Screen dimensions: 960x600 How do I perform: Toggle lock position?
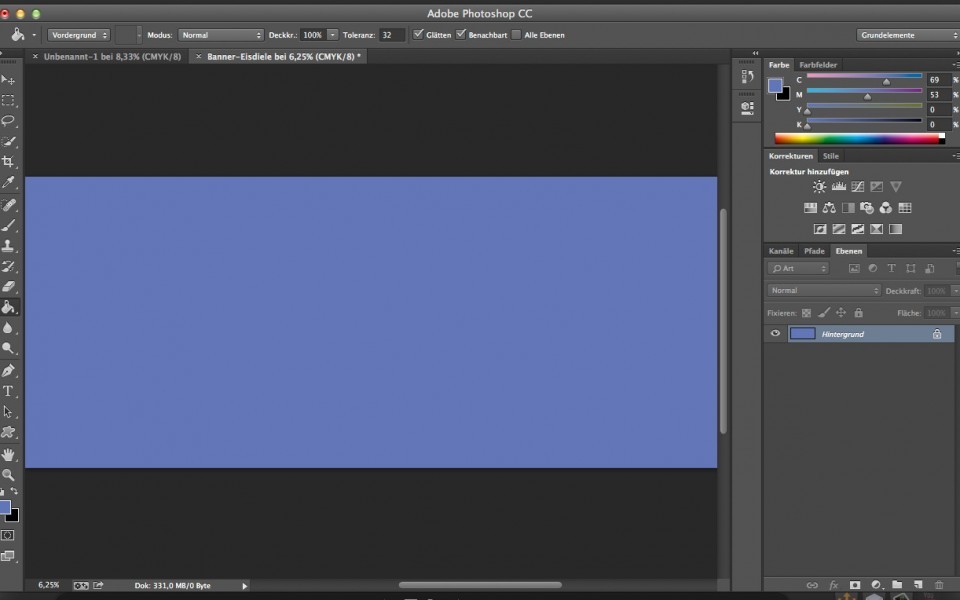tap(841, 313)
